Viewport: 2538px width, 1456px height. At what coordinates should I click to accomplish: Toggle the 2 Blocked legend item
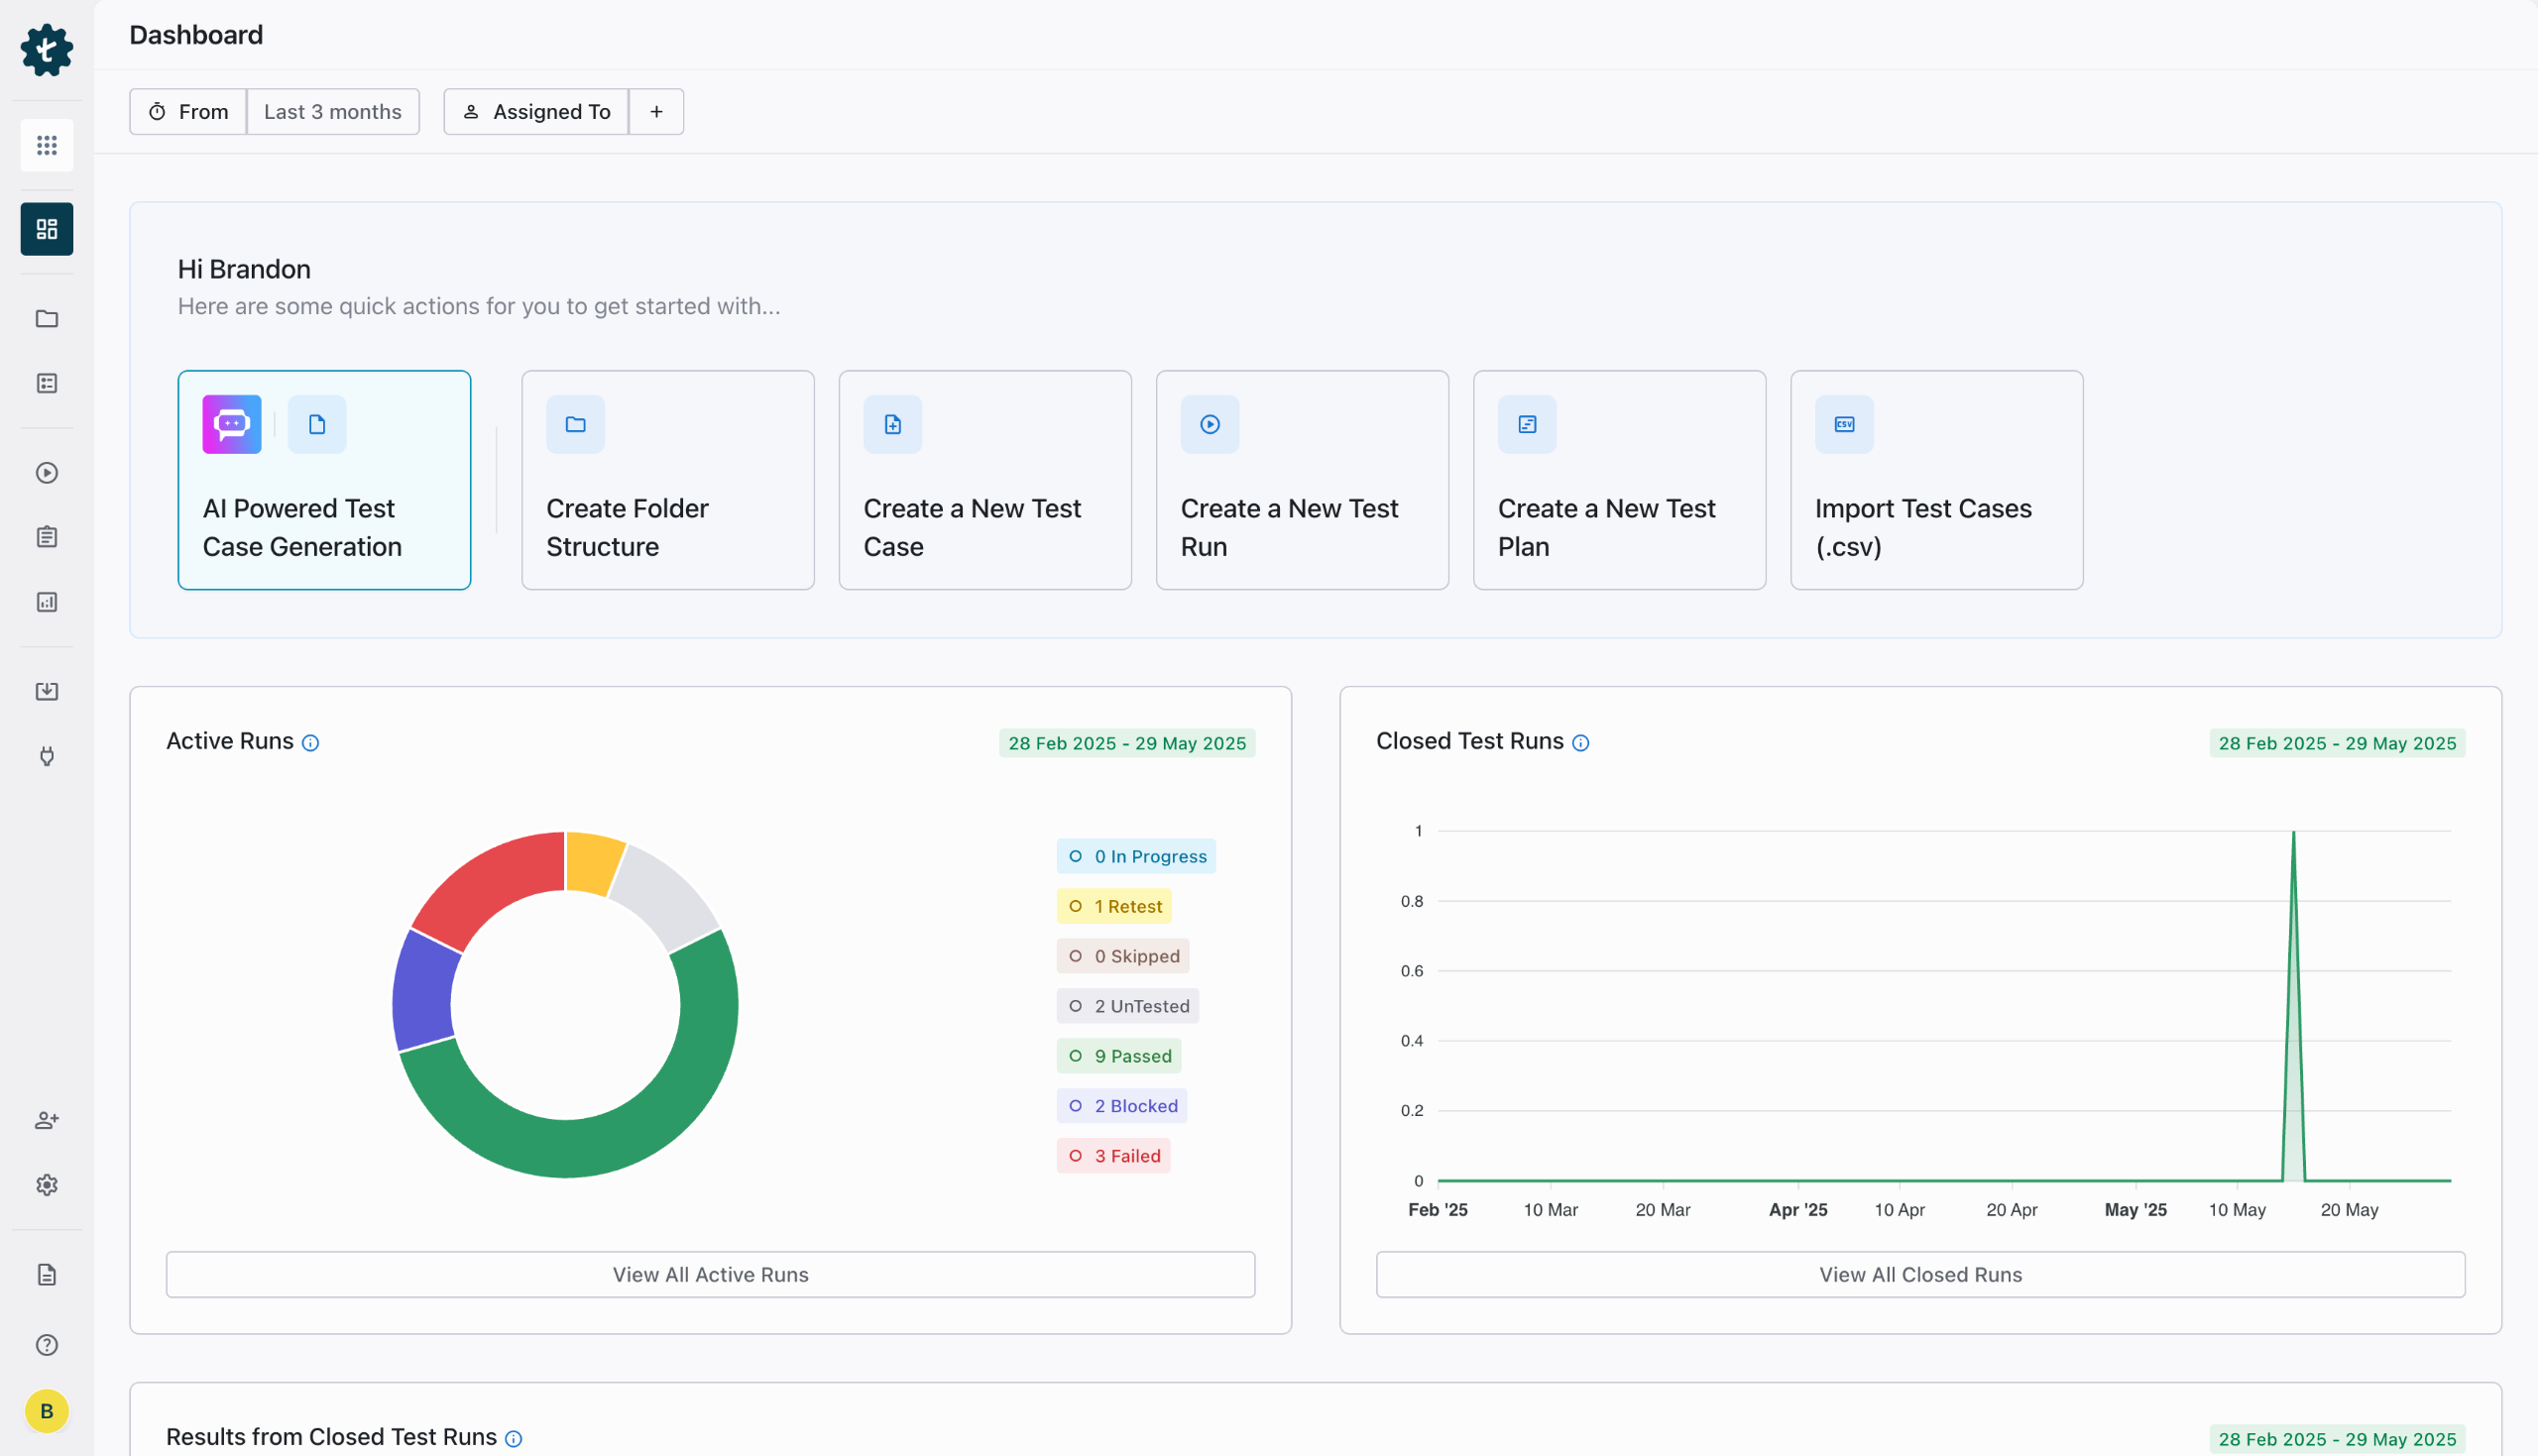(x=1122, y=1106)
